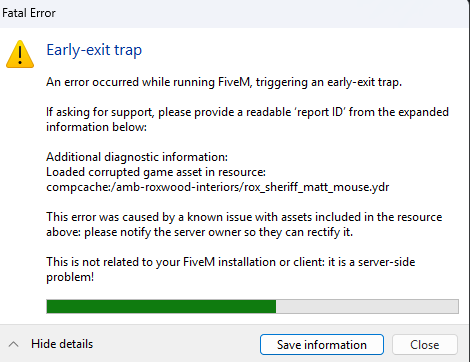Save the crash information

(322, 345)
